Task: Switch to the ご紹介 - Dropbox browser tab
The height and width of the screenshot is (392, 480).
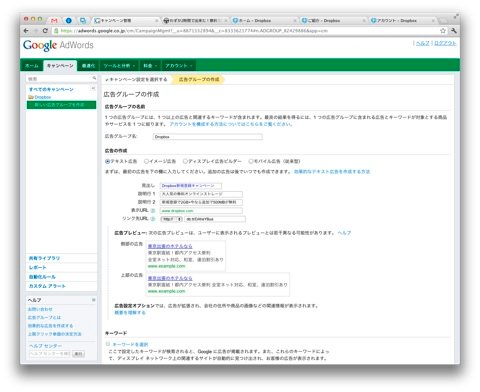Action: [x=333, y=21]
